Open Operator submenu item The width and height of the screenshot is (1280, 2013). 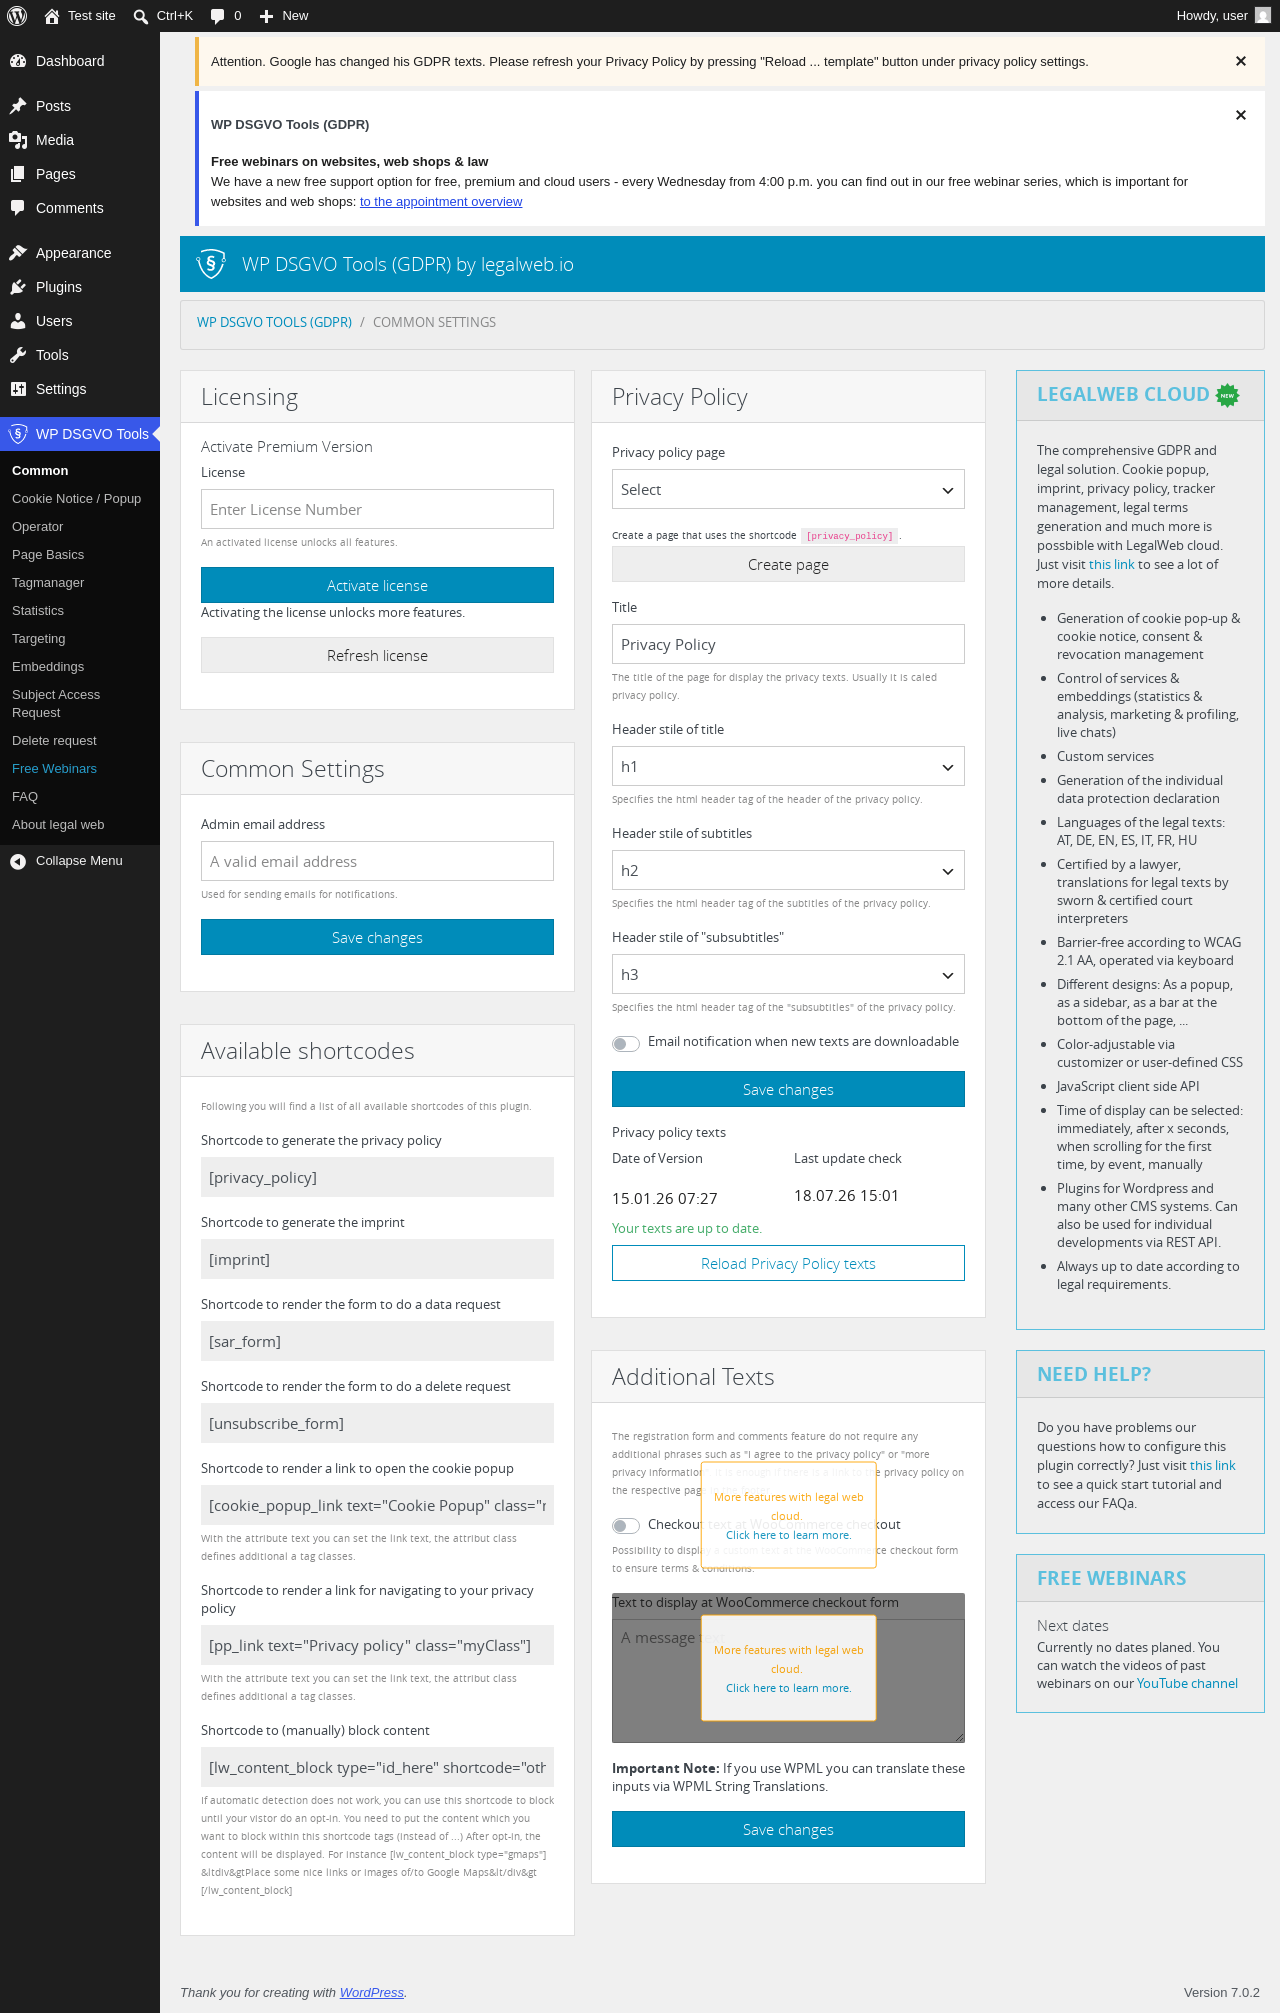point(37,526)
